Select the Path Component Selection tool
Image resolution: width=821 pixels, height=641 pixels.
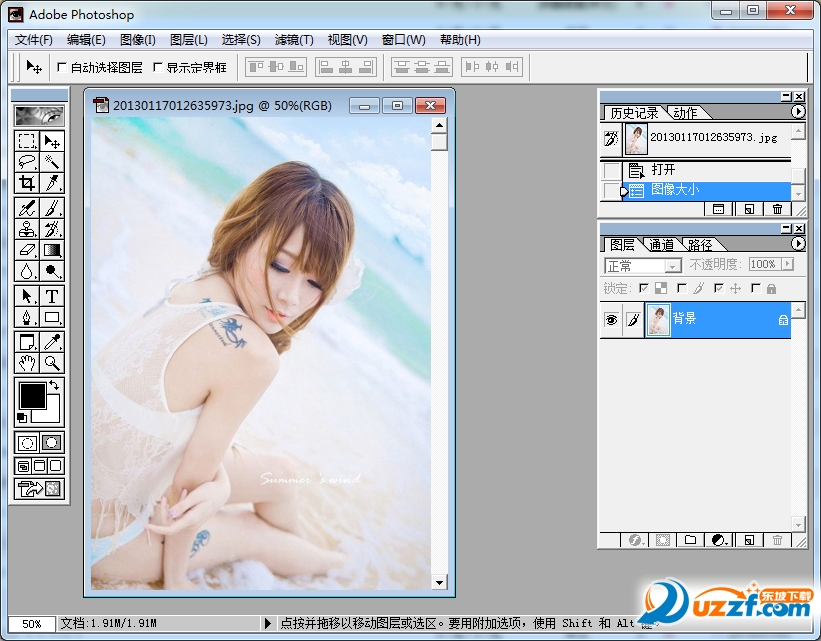[27, 296]
